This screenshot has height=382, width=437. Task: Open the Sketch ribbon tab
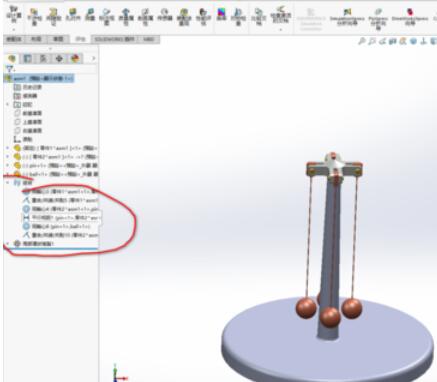[58, 39]
